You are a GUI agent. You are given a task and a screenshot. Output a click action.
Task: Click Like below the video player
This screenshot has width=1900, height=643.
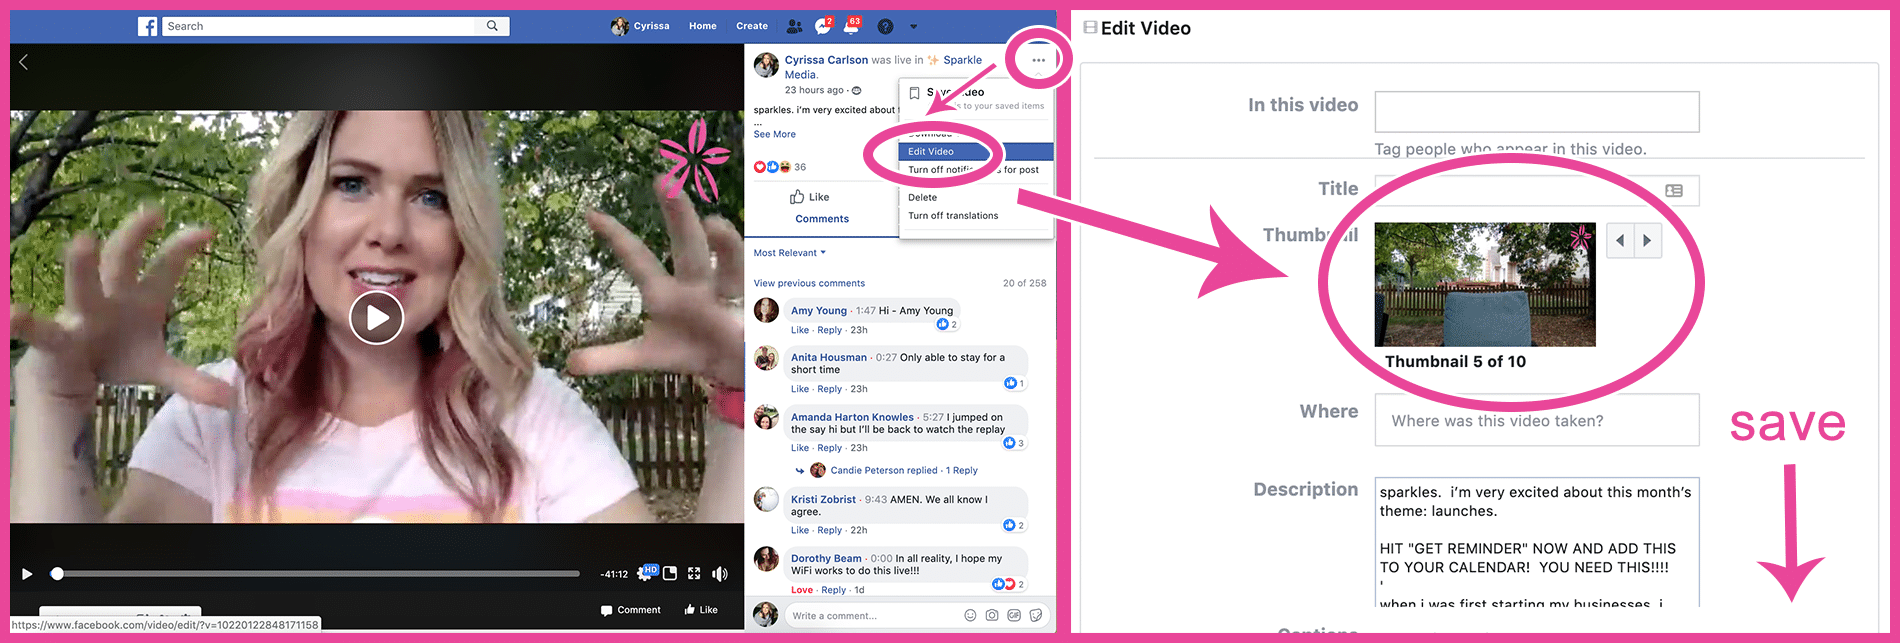pos(701,610)
